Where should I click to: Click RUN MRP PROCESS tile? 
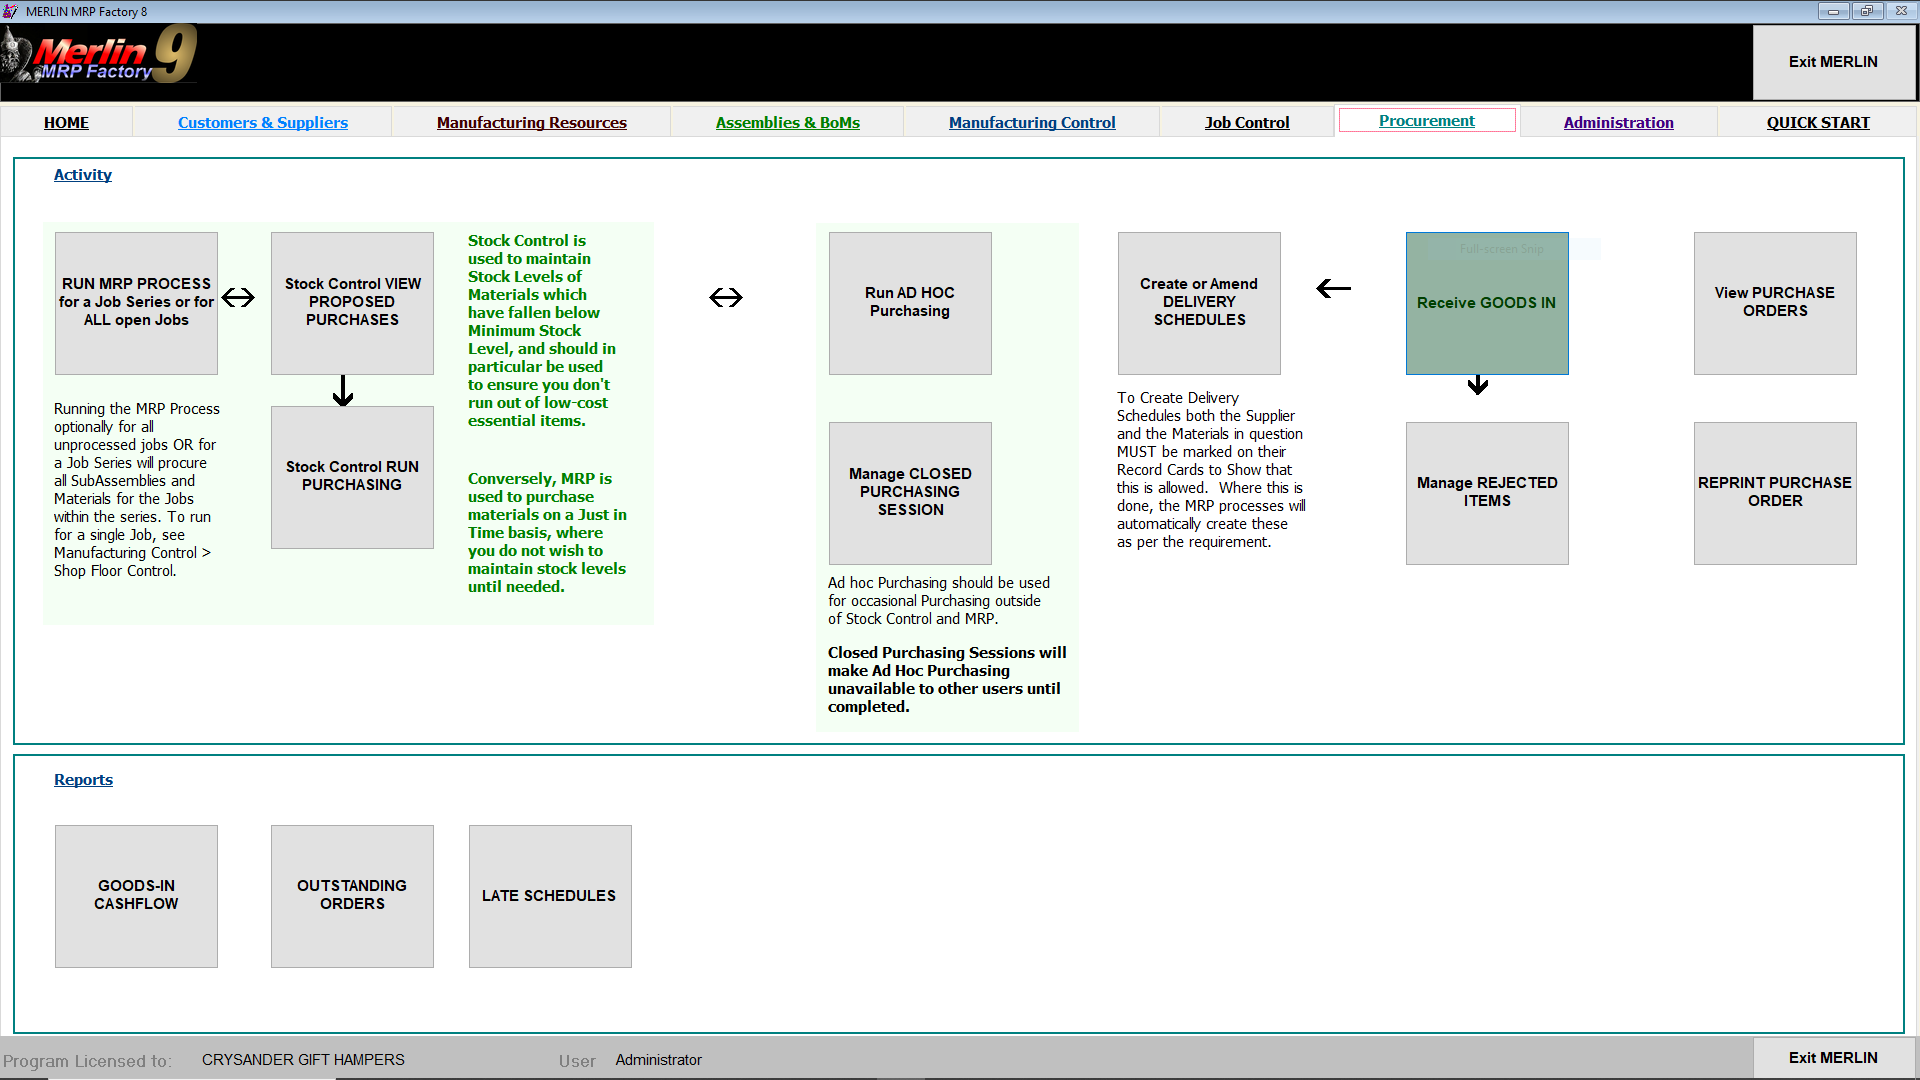136,303
